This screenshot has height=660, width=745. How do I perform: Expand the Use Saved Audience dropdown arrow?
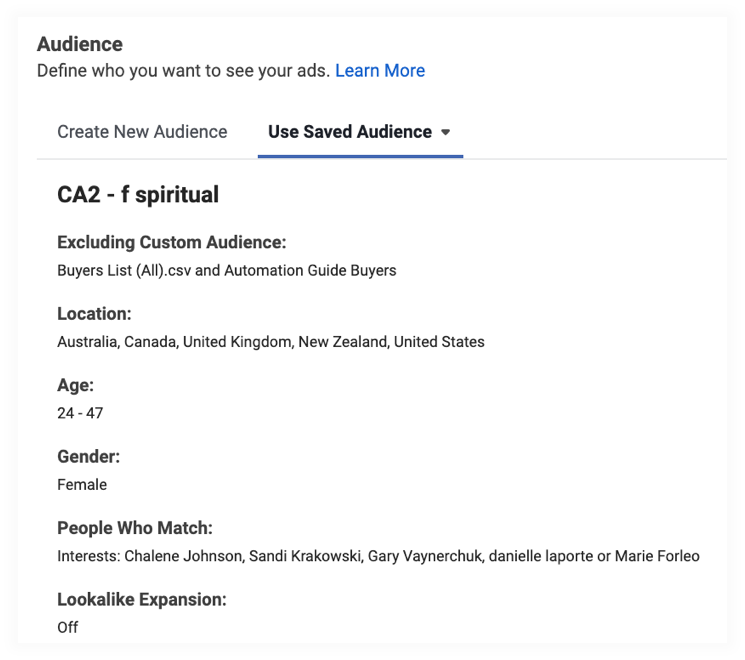445,132
